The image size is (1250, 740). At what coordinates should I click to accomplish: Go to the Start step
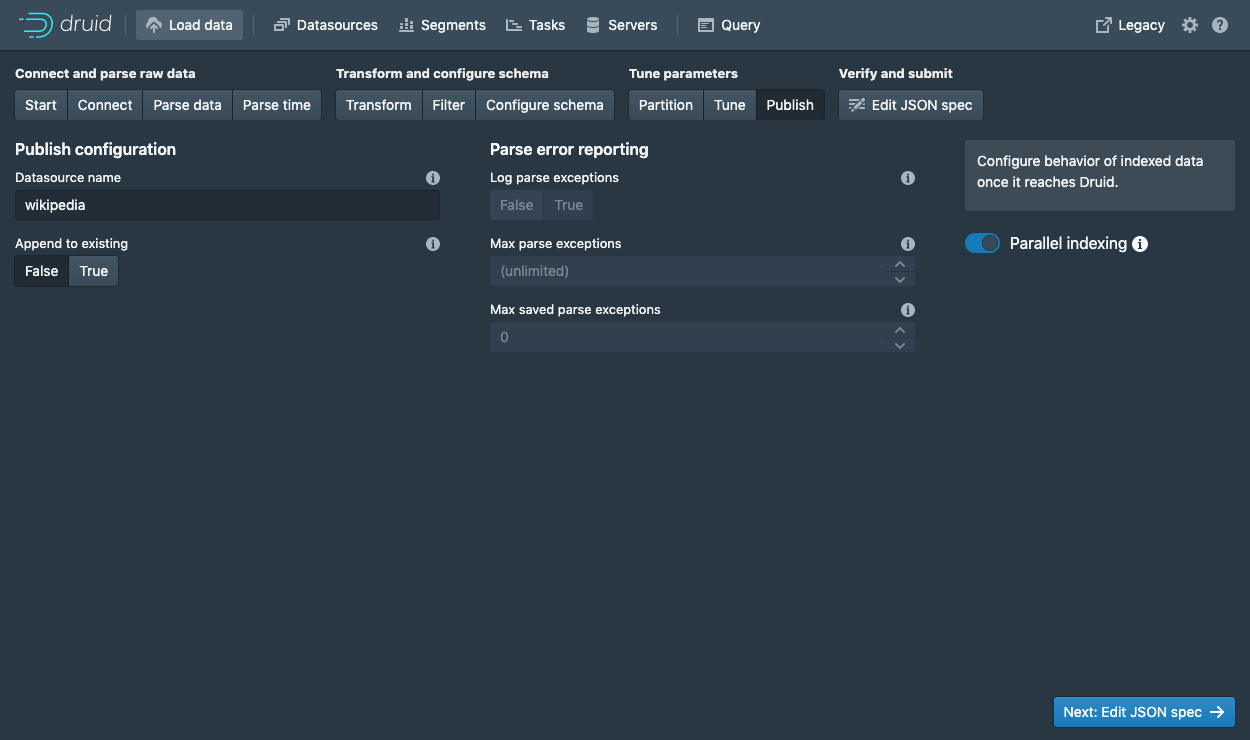tap(41, 105)
